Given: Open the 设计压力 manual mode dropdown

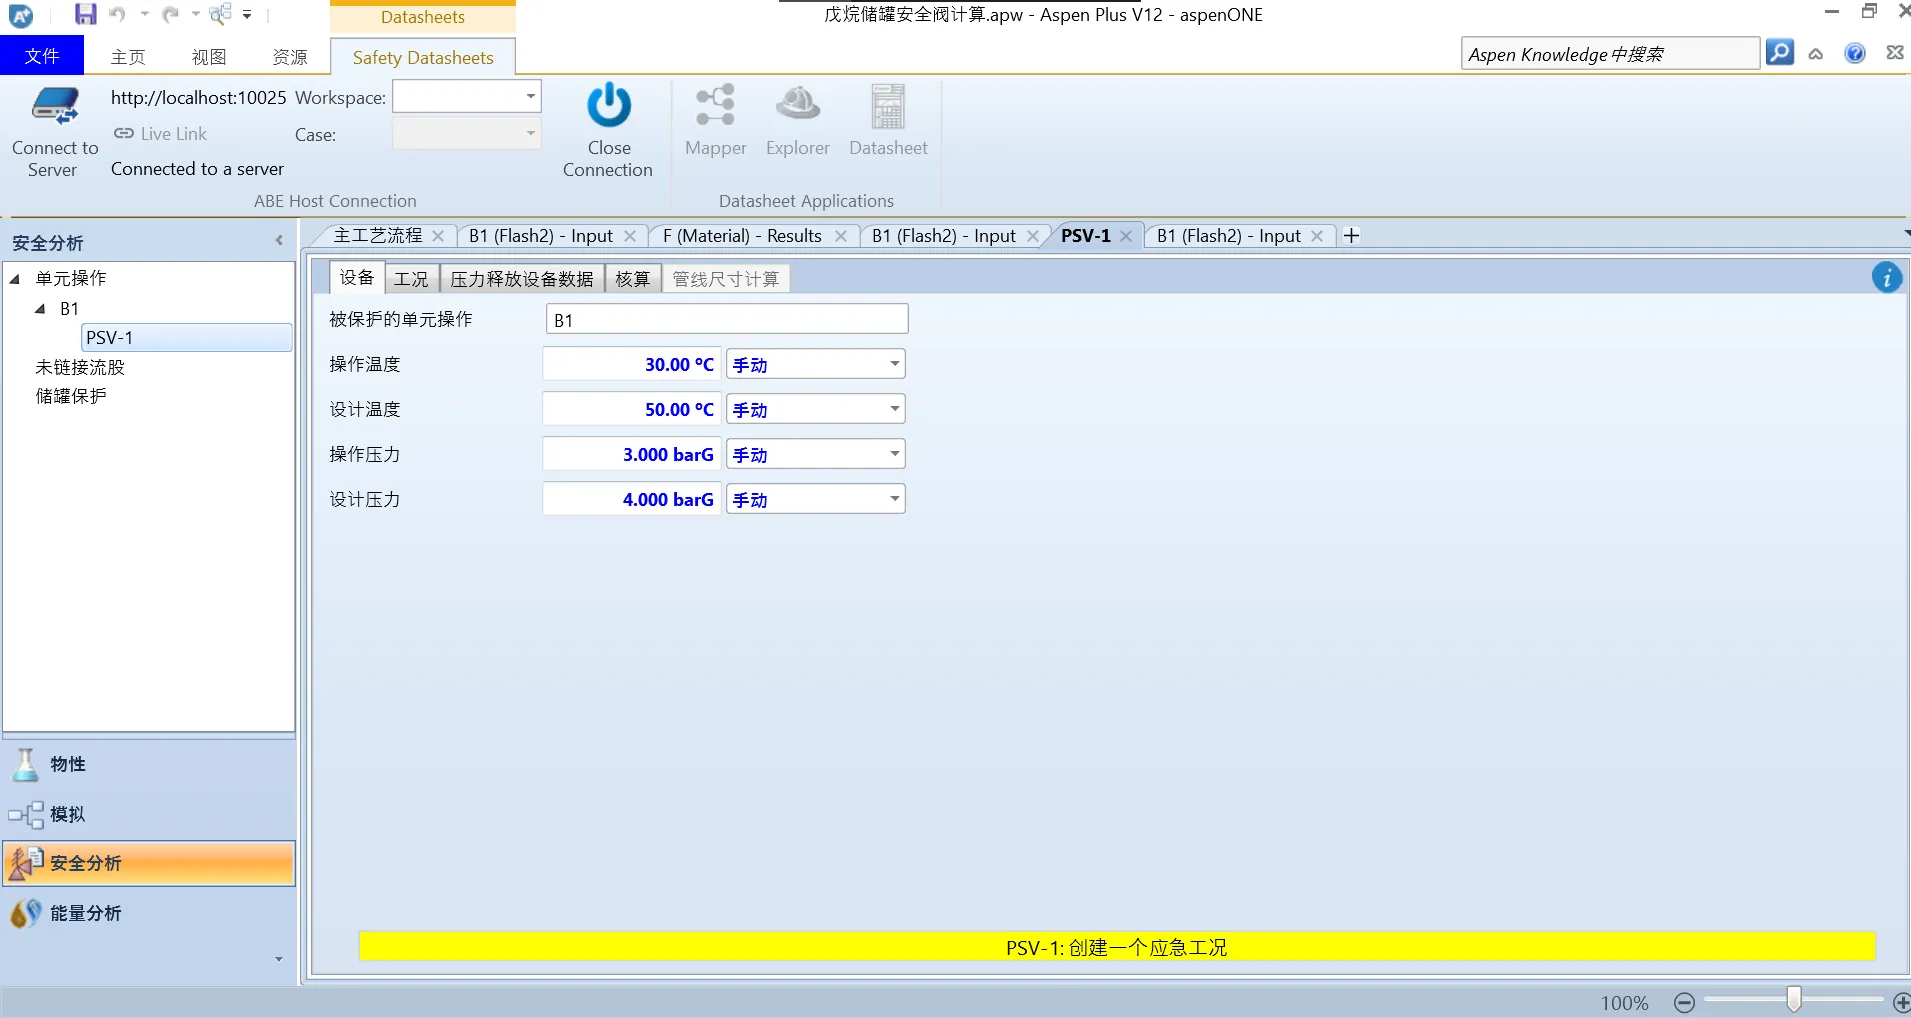Looking at the screenshot, I should click(894, 499).
